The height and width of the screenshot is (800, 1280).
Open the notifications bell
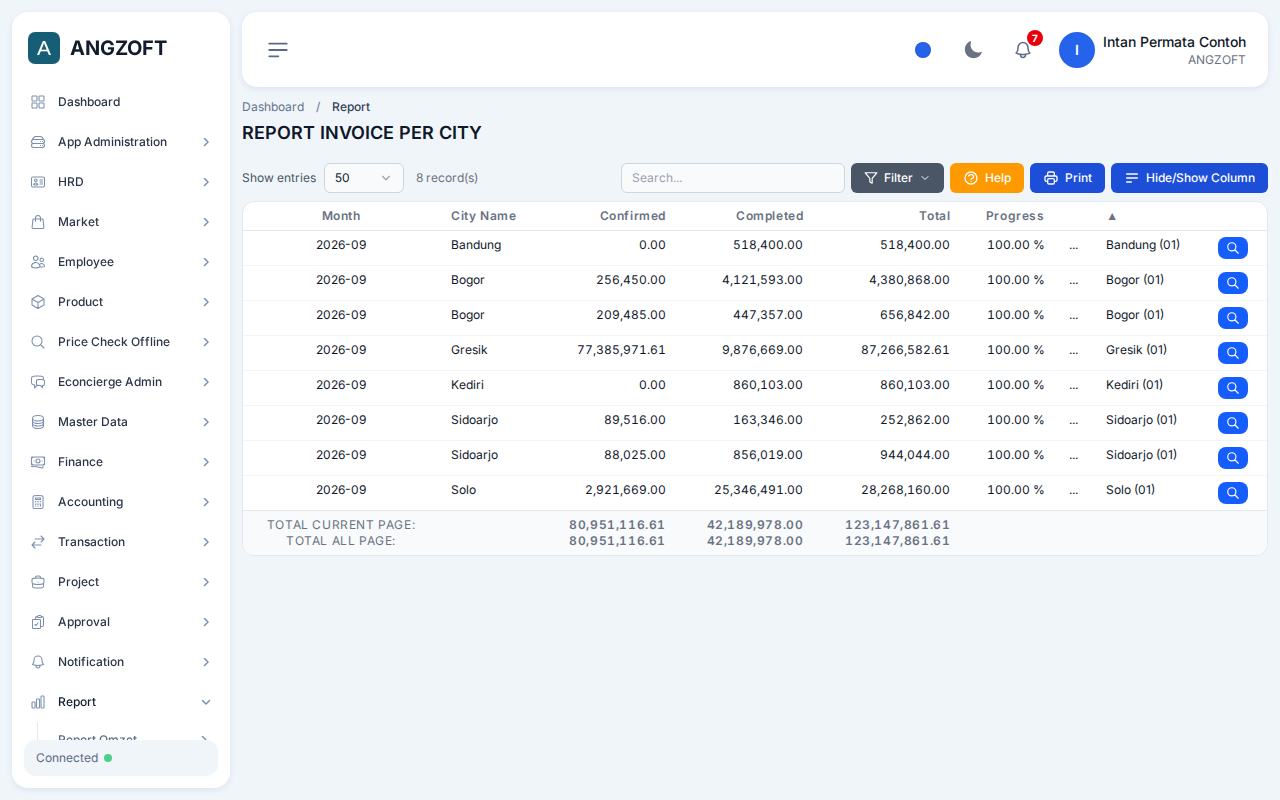[1023, 50]
